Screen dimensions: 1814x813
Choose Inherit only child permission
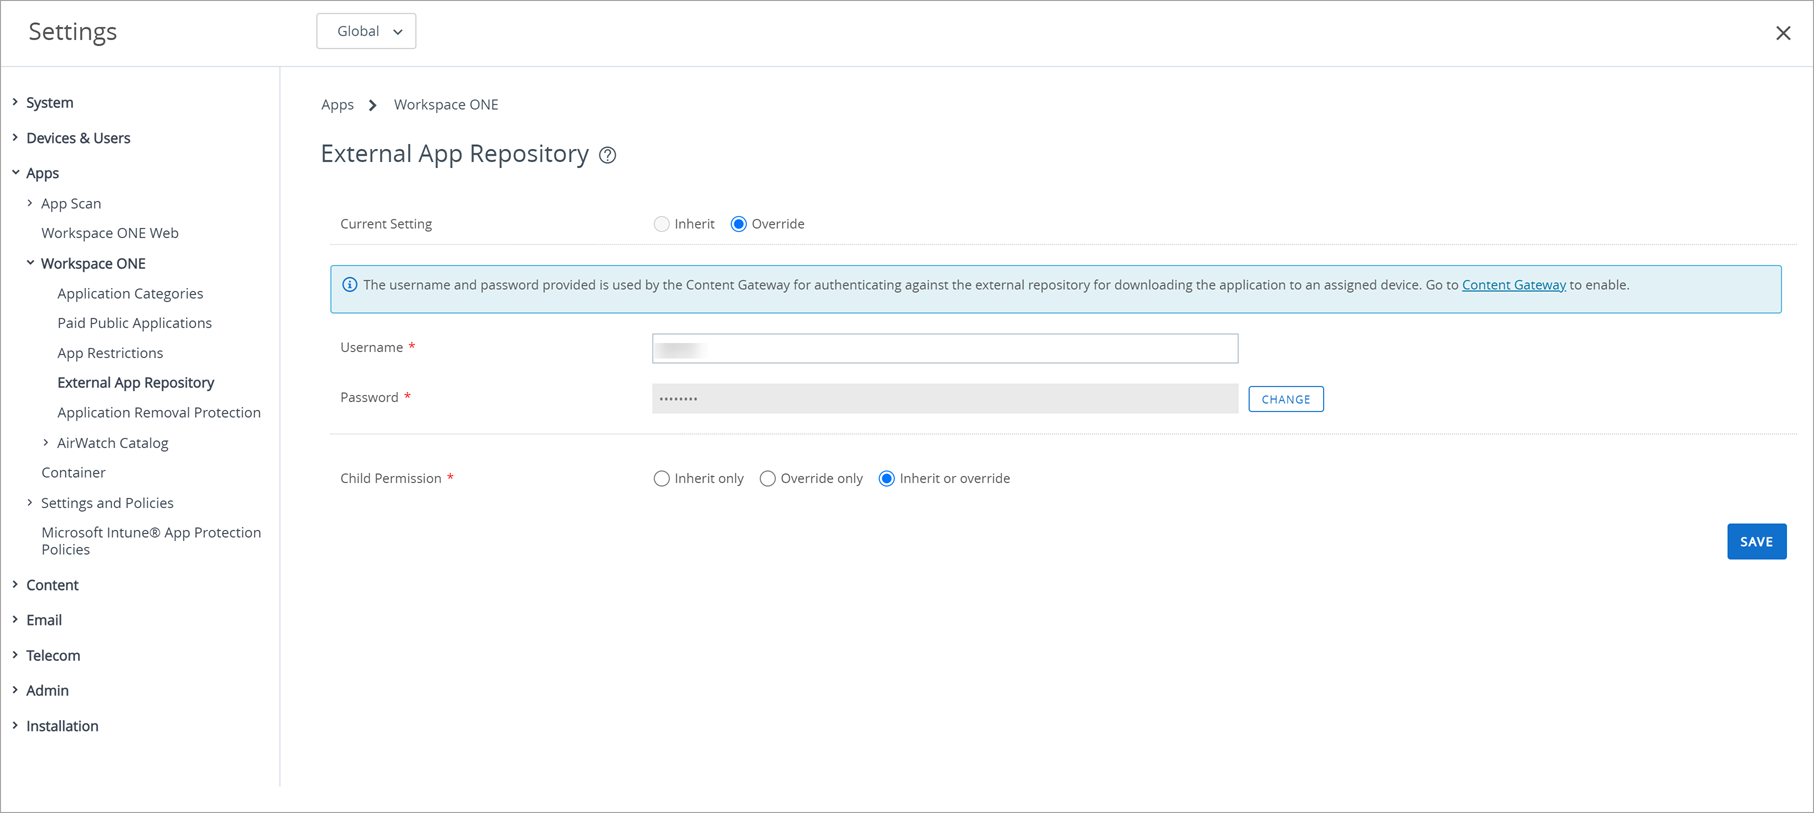click(662, 479)
